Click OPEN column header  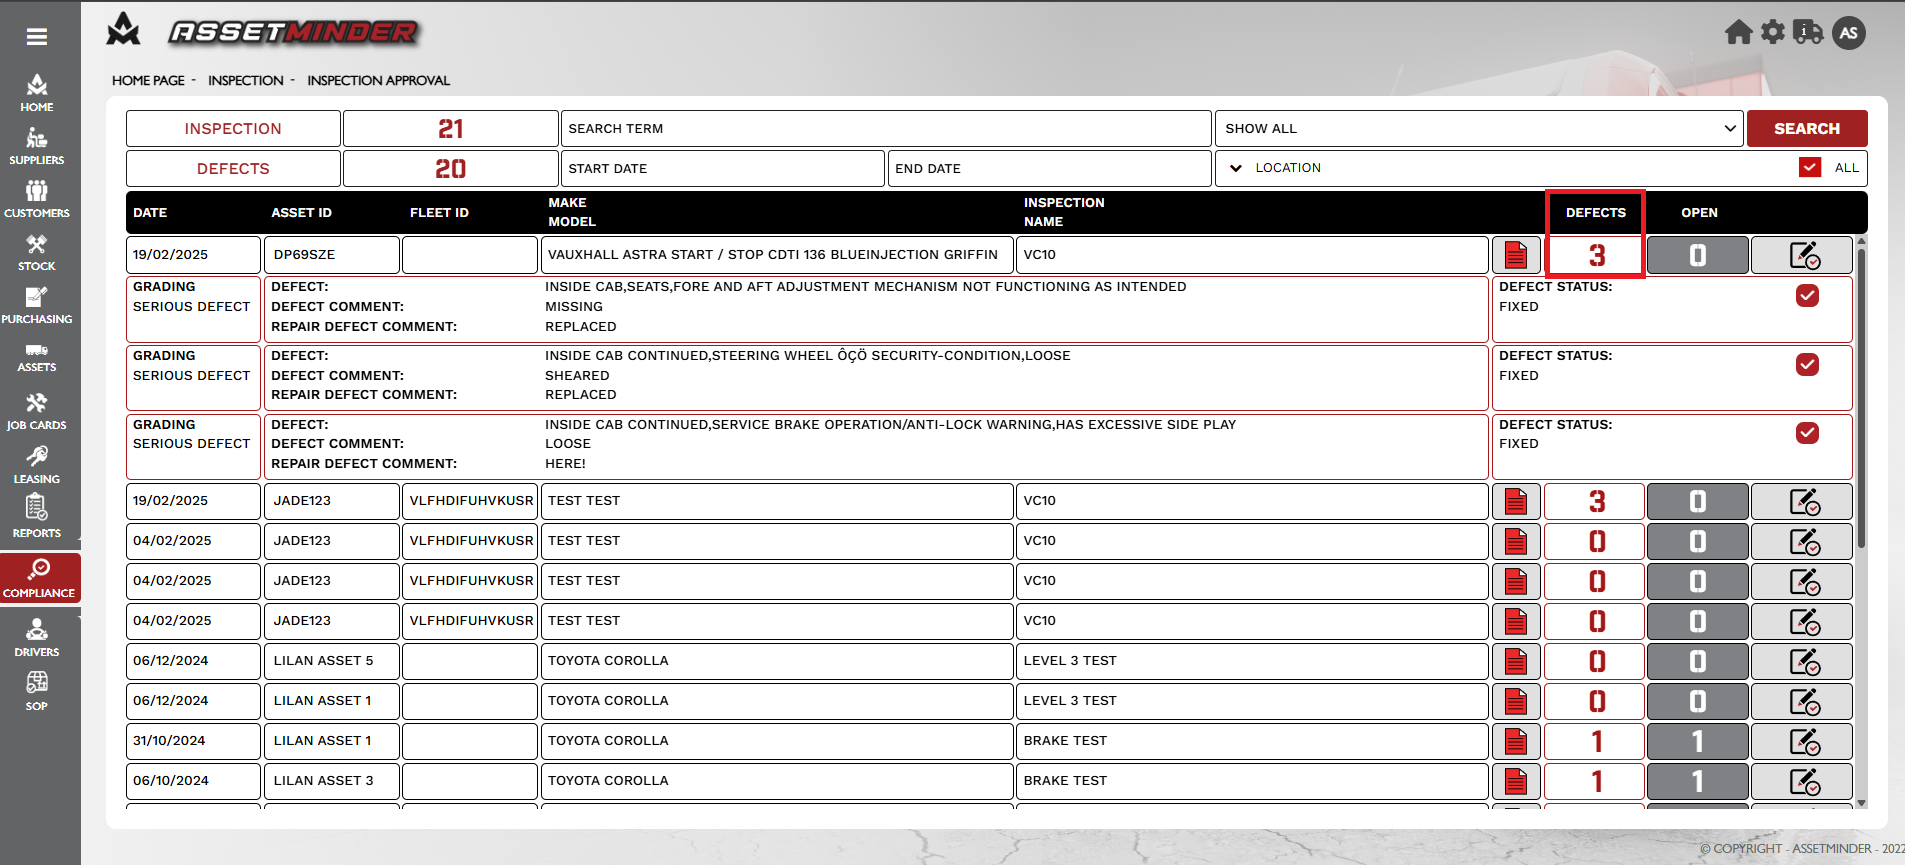(x=1699, y=212)
